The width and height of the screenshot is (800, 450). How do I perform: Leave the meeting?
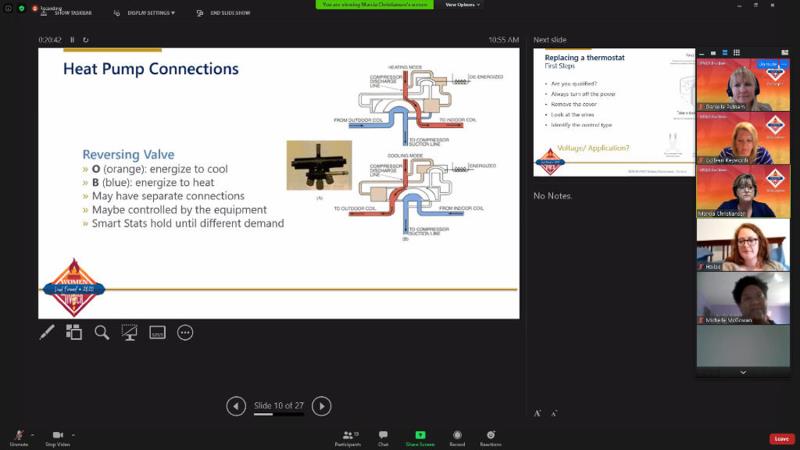781,438
